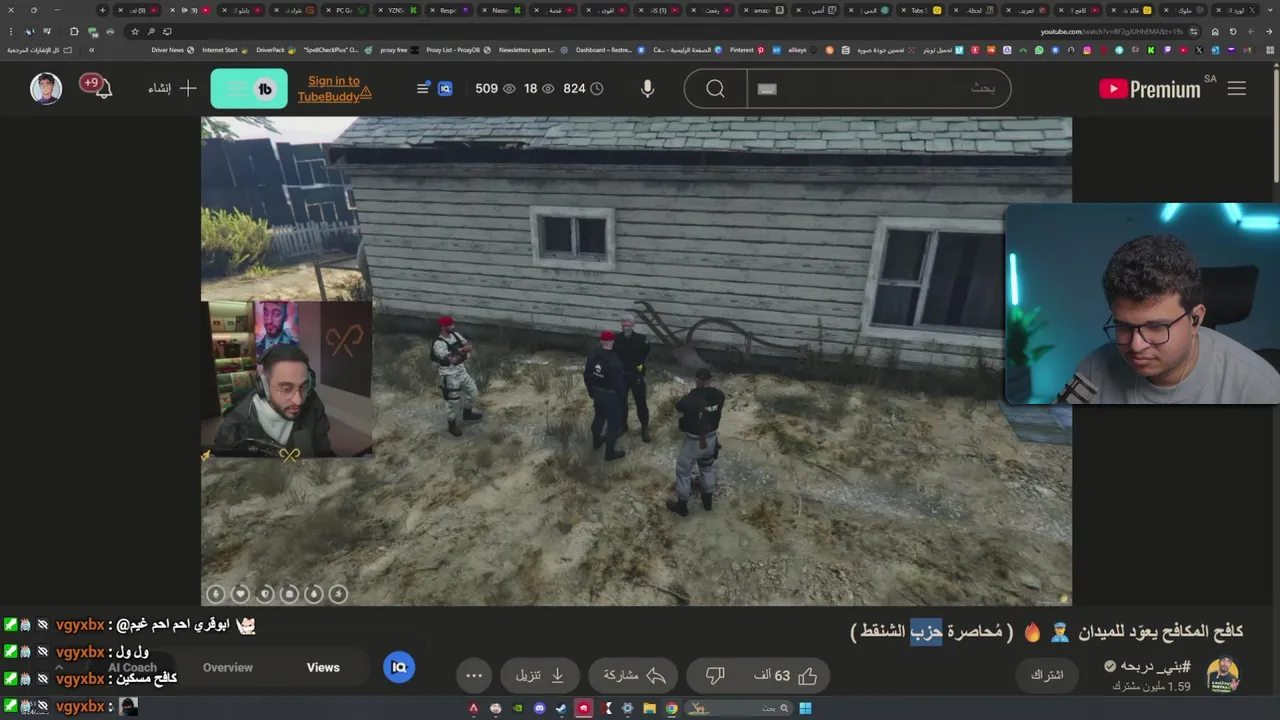Click the search magnifier button

tap(715, 88)
